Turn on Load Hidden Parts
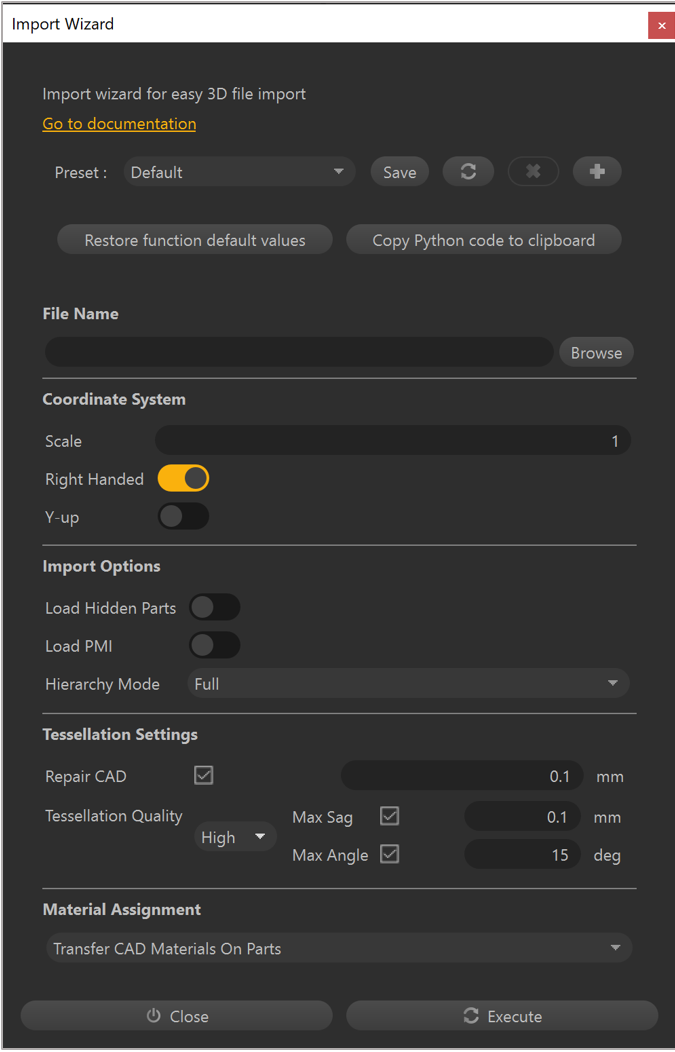The height and width of the screenshot is (1052, 675). pyautogui.click(x=214, y=608)
